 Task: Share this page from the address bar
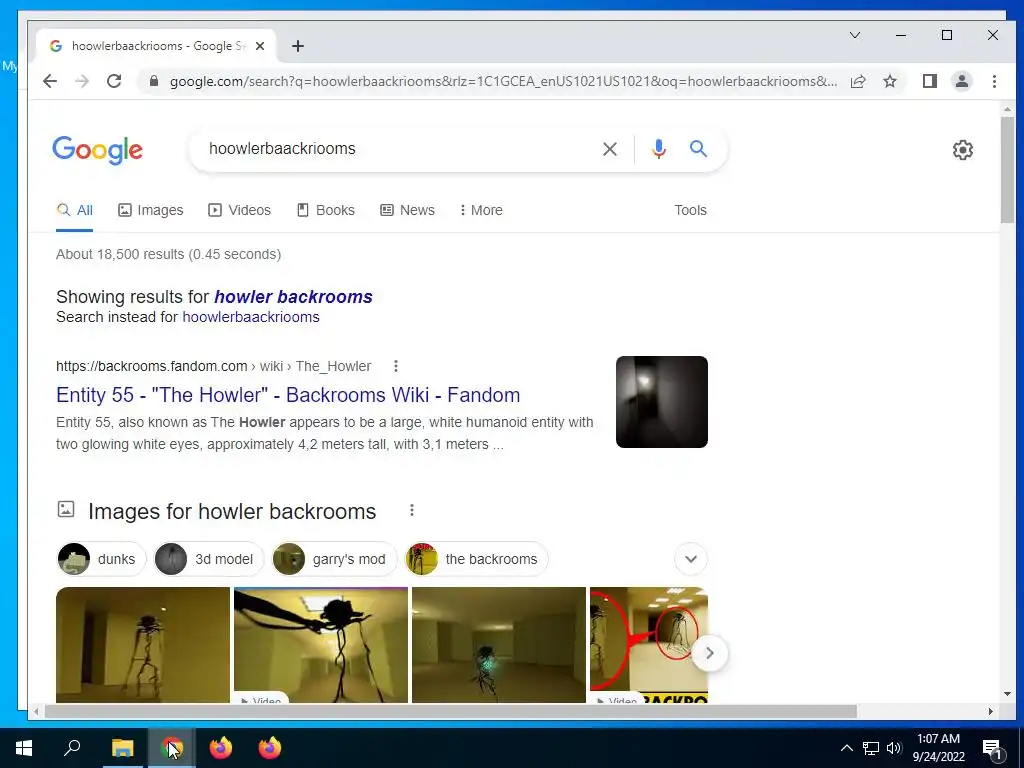pyautogui.click(x=857, y=81)
